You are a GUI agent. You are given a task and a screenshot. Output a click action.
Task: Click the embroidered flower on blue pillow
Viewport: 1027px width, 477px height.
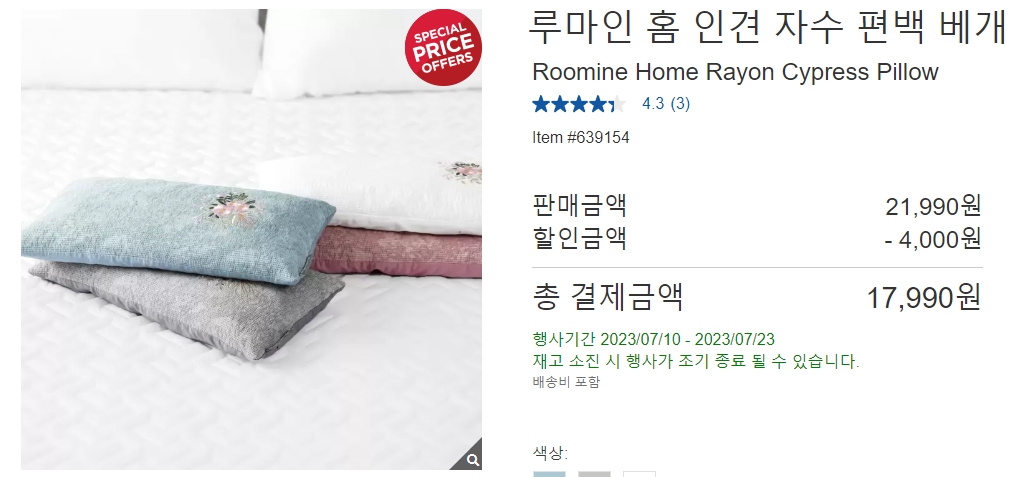pos(233,208)
